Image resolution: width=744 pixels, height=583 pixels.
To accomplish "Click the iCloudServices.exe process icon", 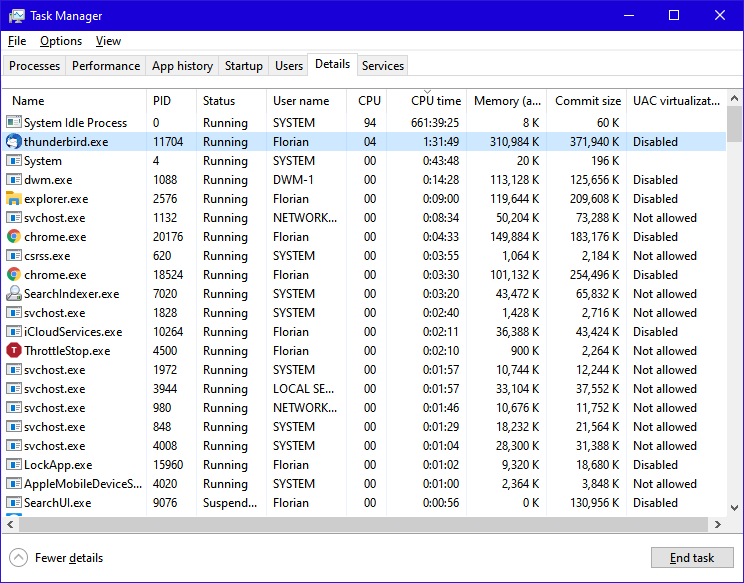I will (x=14, y=332).
